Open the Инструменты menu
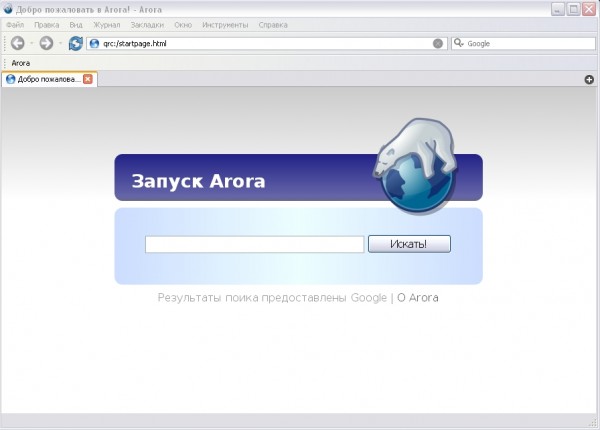 click(x=225, y=25)
